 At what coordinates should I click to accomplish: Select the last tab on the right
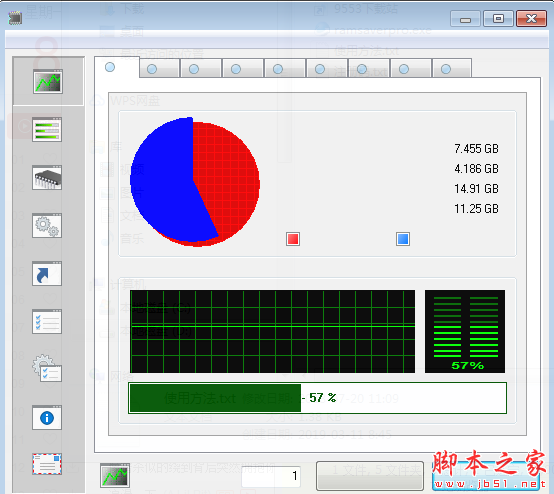452,69
